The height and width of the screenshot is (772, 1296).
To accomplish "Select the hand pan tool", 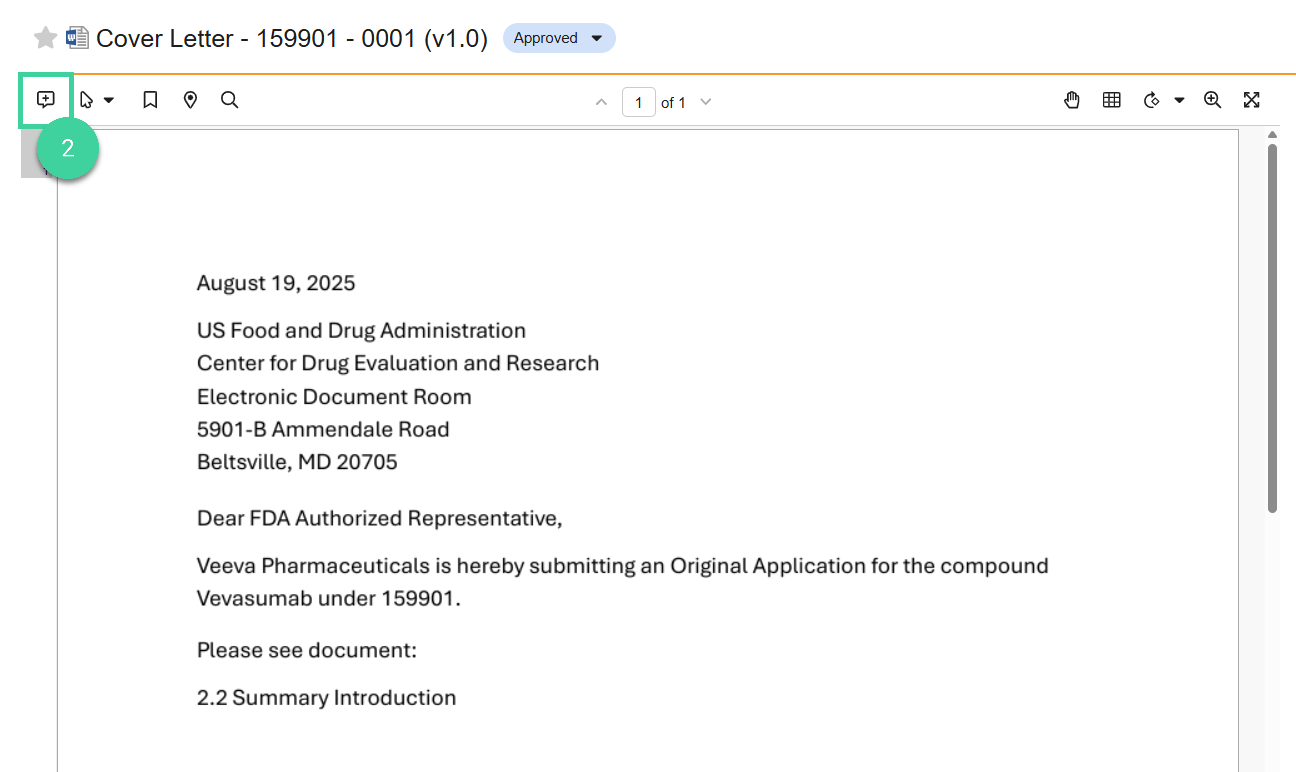I will pyautogui.click(x=1072, y=100).
